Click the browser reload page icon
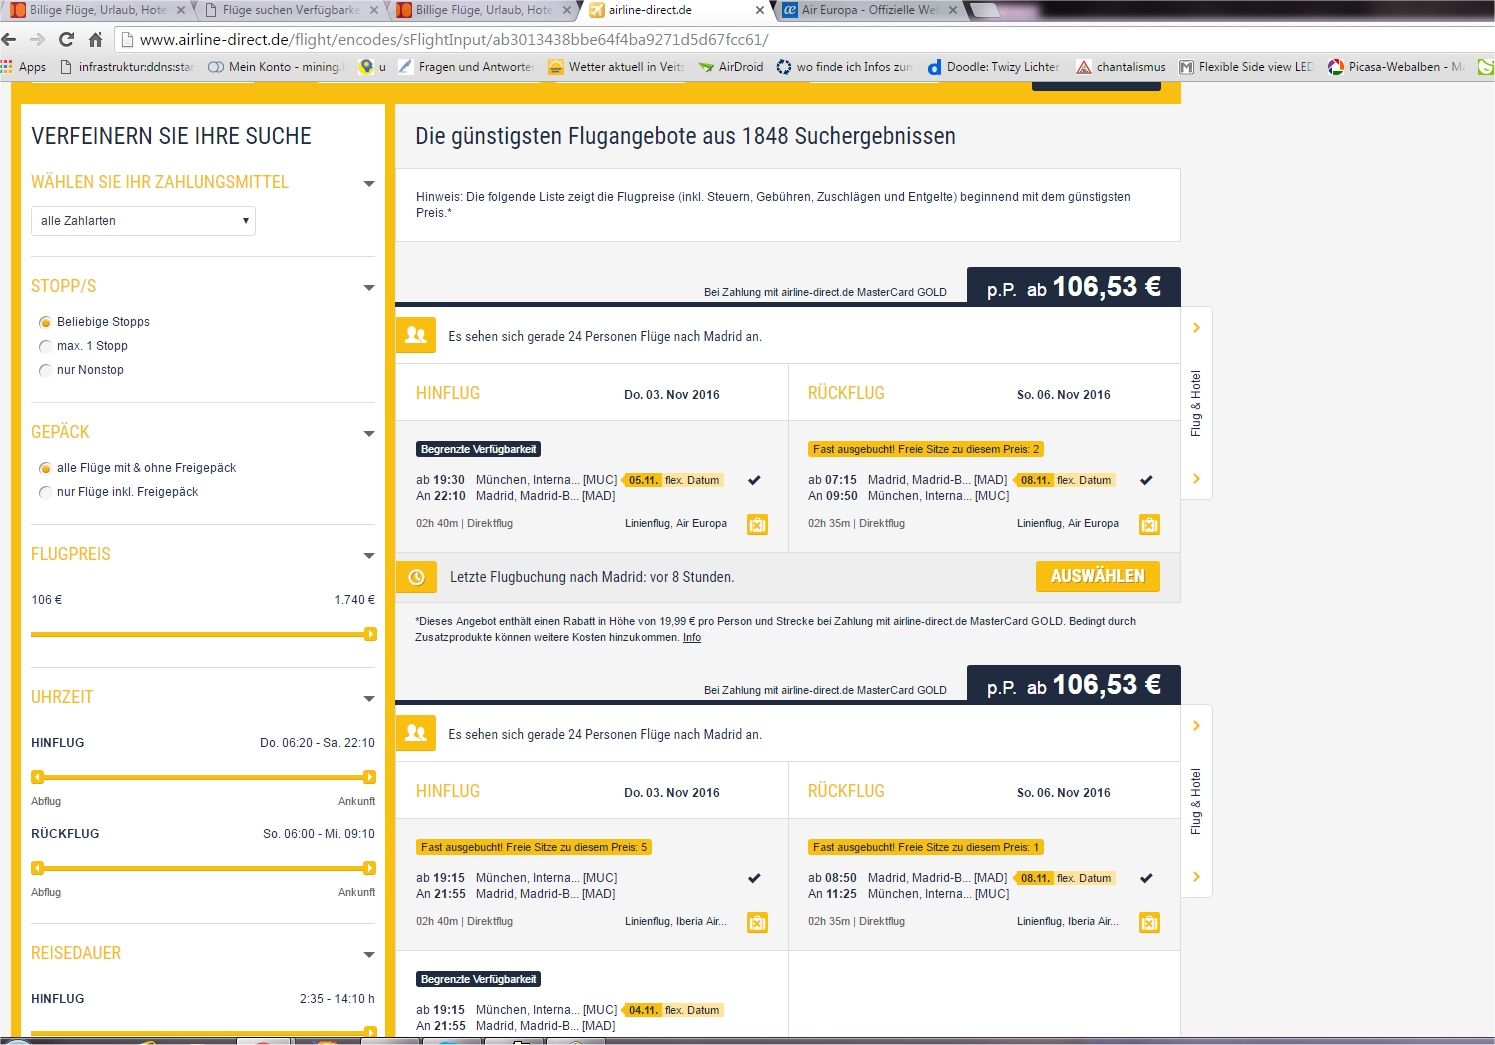The image size is (1495, 1045). 66,40
